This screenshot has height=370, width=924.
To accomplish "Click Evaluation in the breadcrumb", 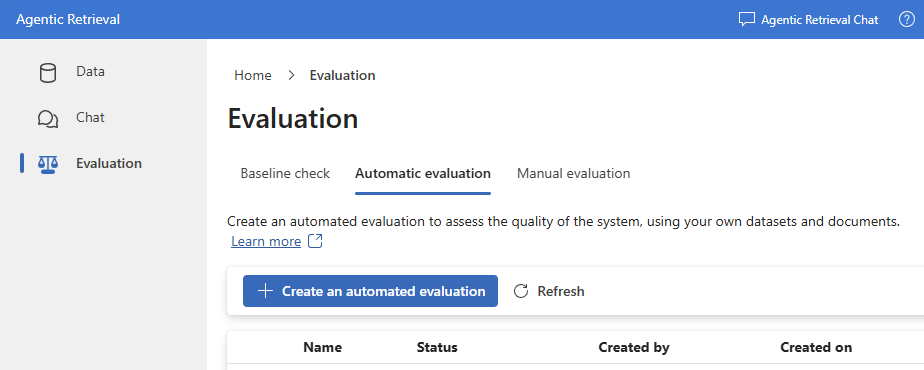I will click(342, 75).
